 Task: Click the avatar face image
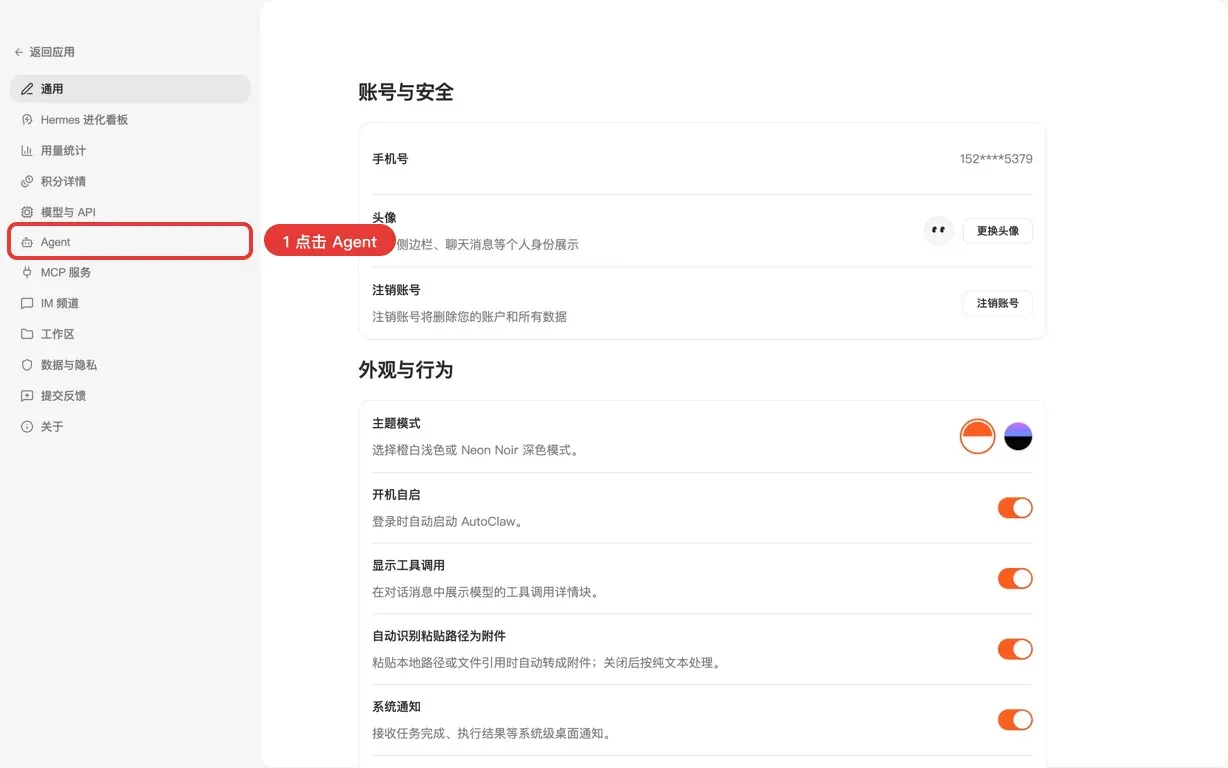[938, 231]
